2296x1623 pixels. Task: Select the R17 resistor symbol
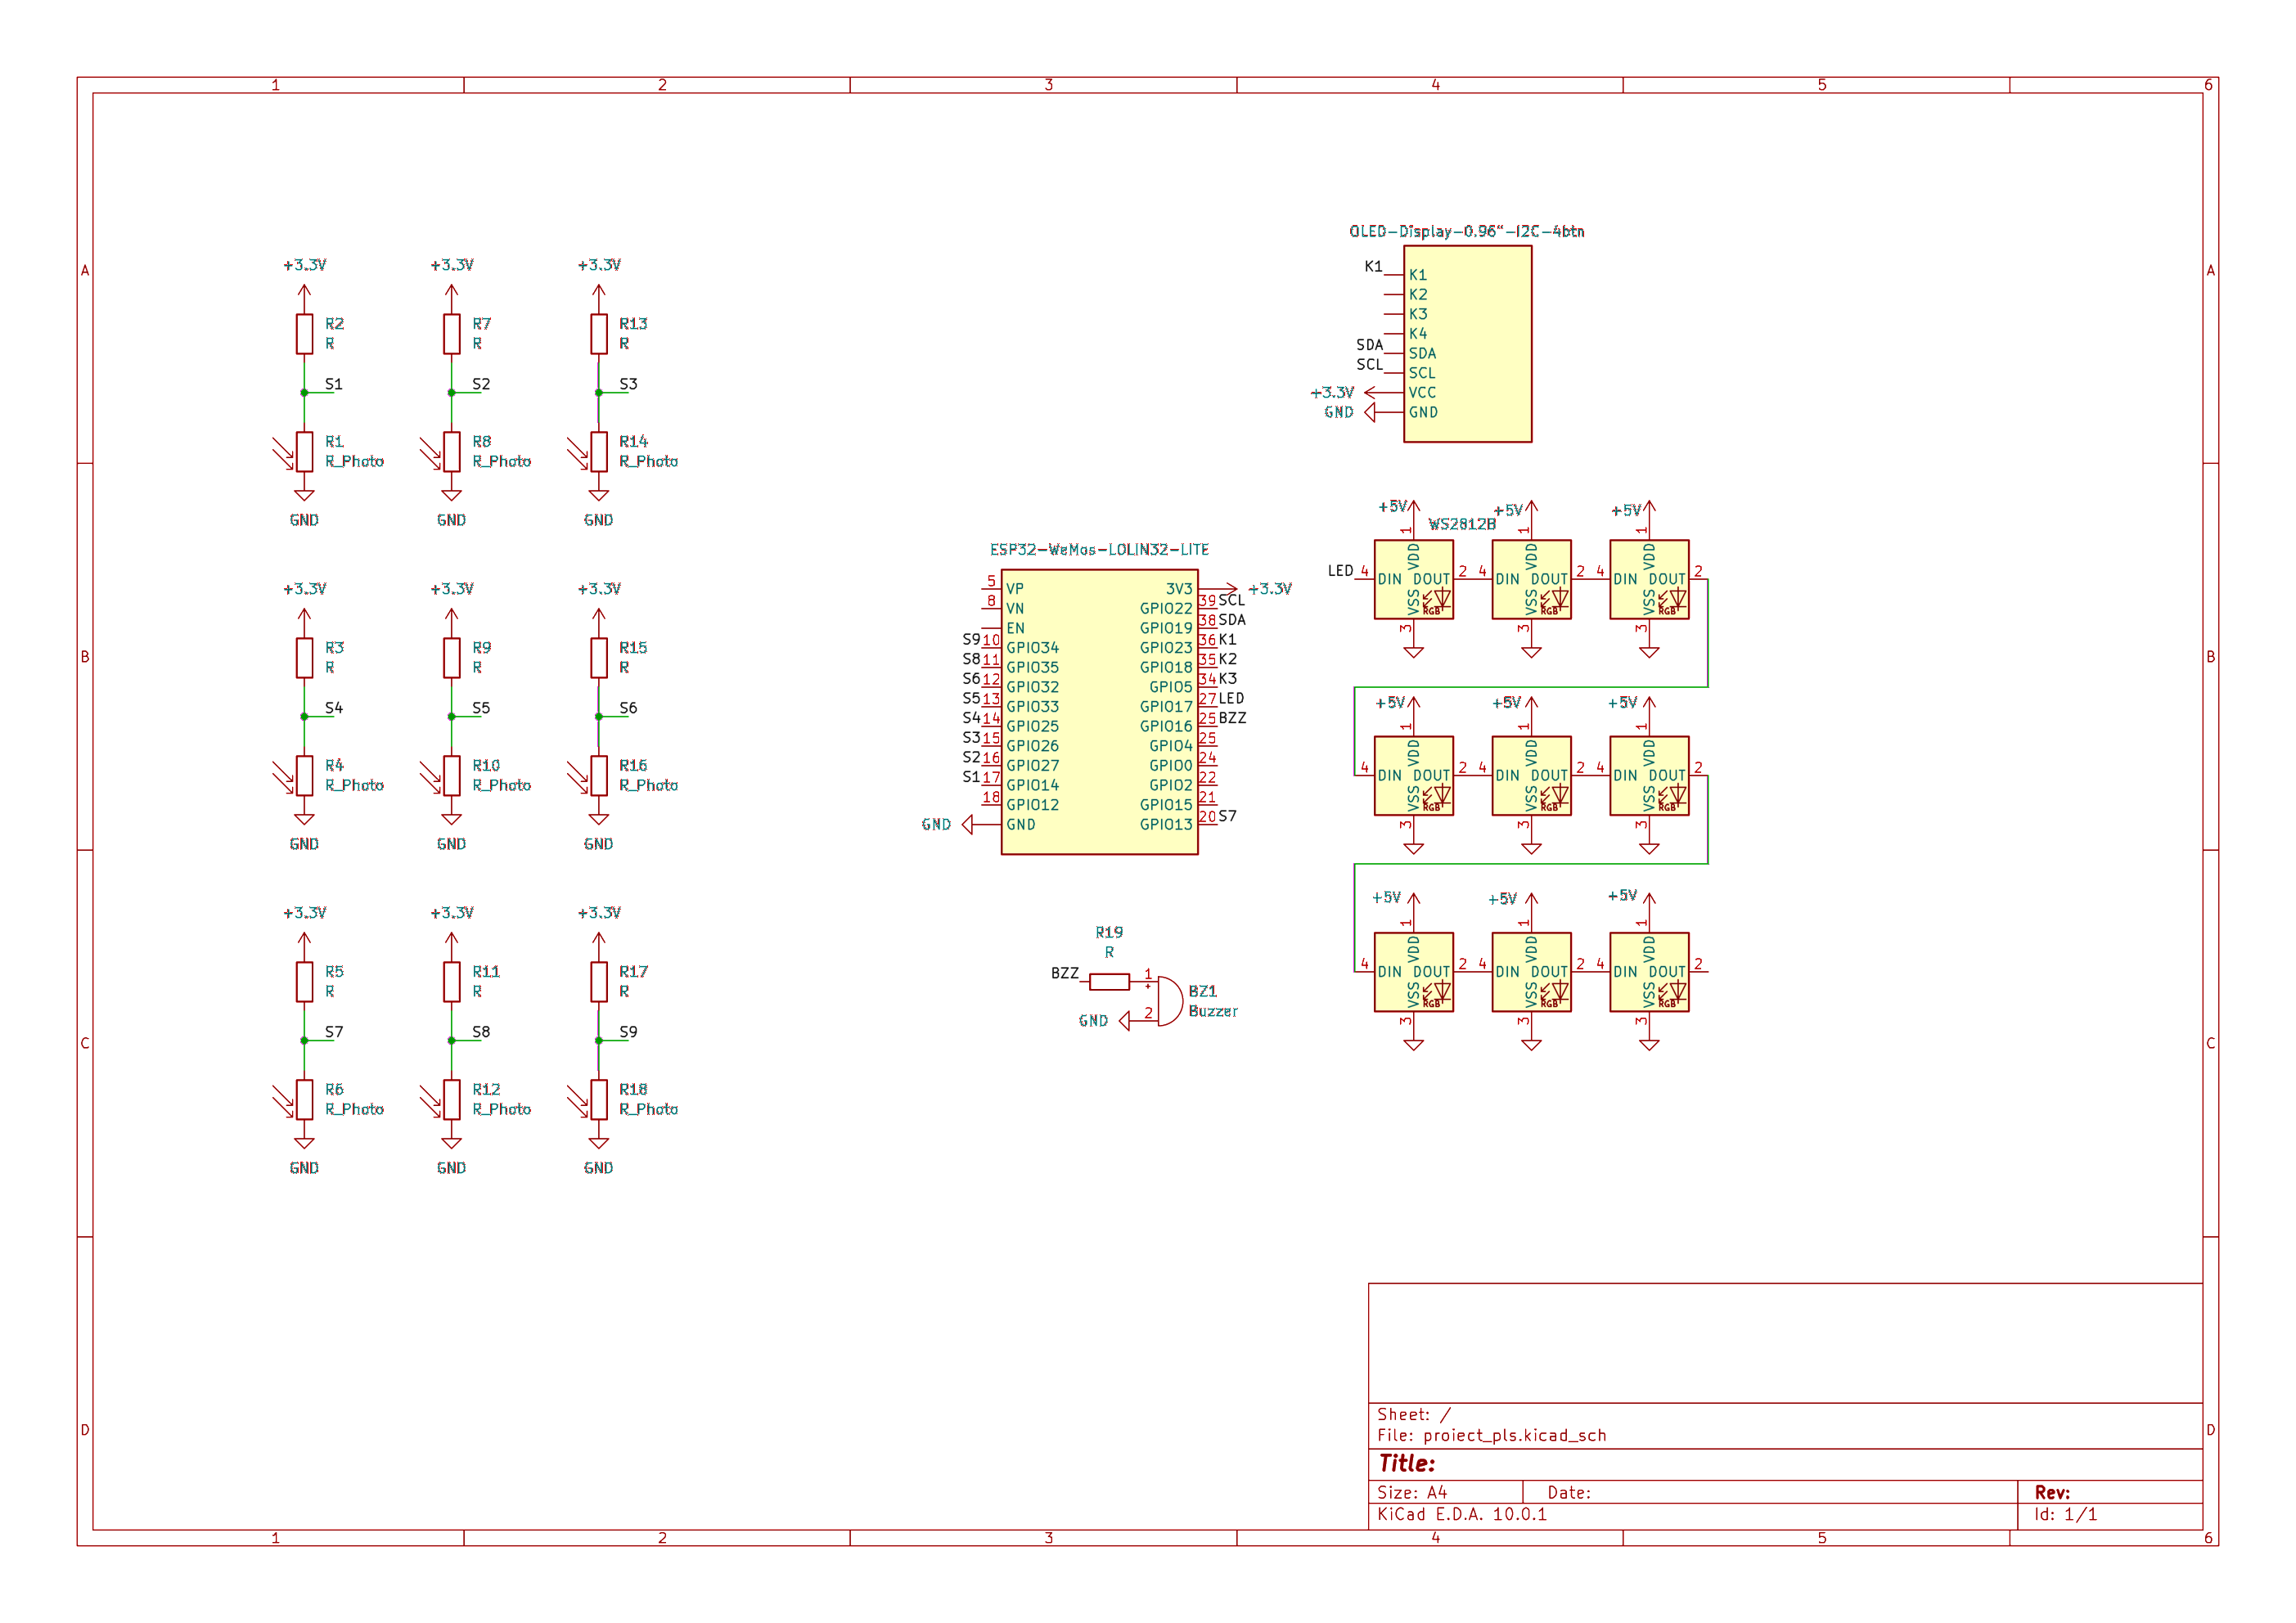click(x=598, y=982)
